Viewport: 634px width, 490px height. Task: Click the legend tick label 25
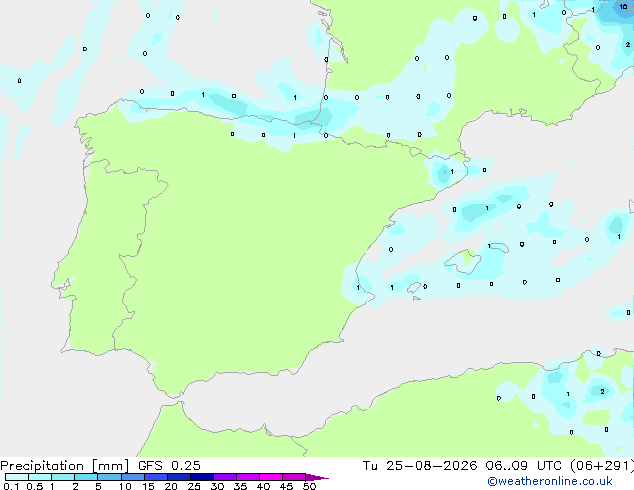pyautogui.click(x=194, y=486)
